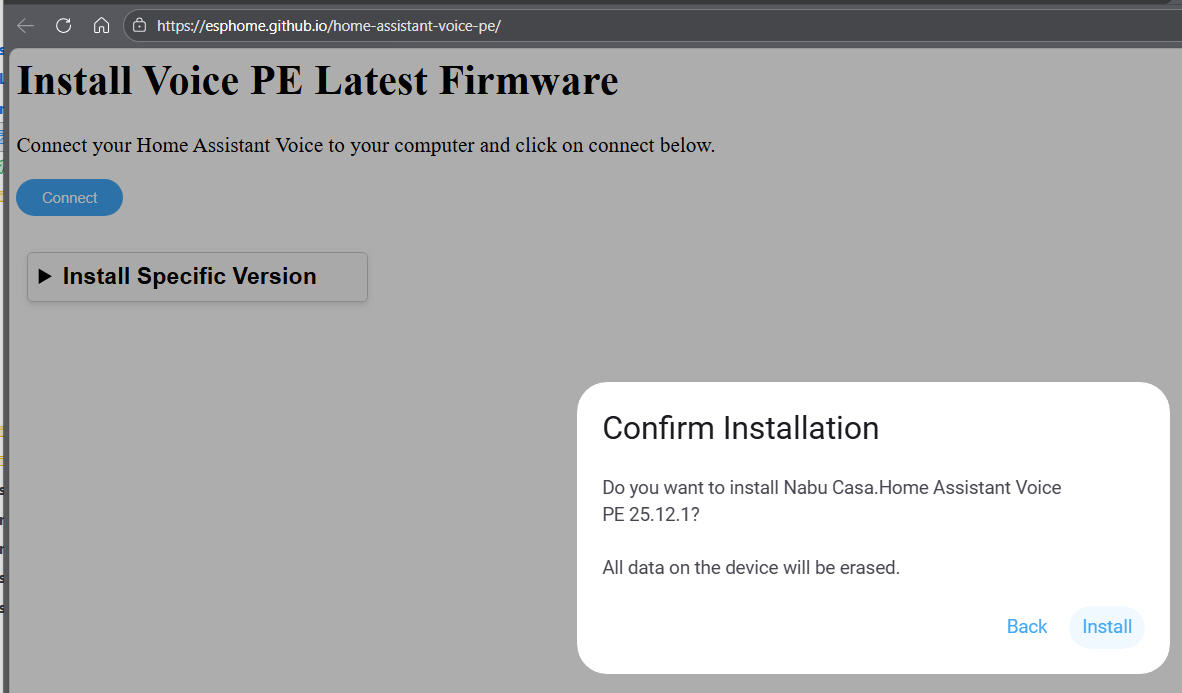Viewport: 1182px width, 693px height.
Task: Expand the Install Specific Version triangle
Action: (45, 277)
